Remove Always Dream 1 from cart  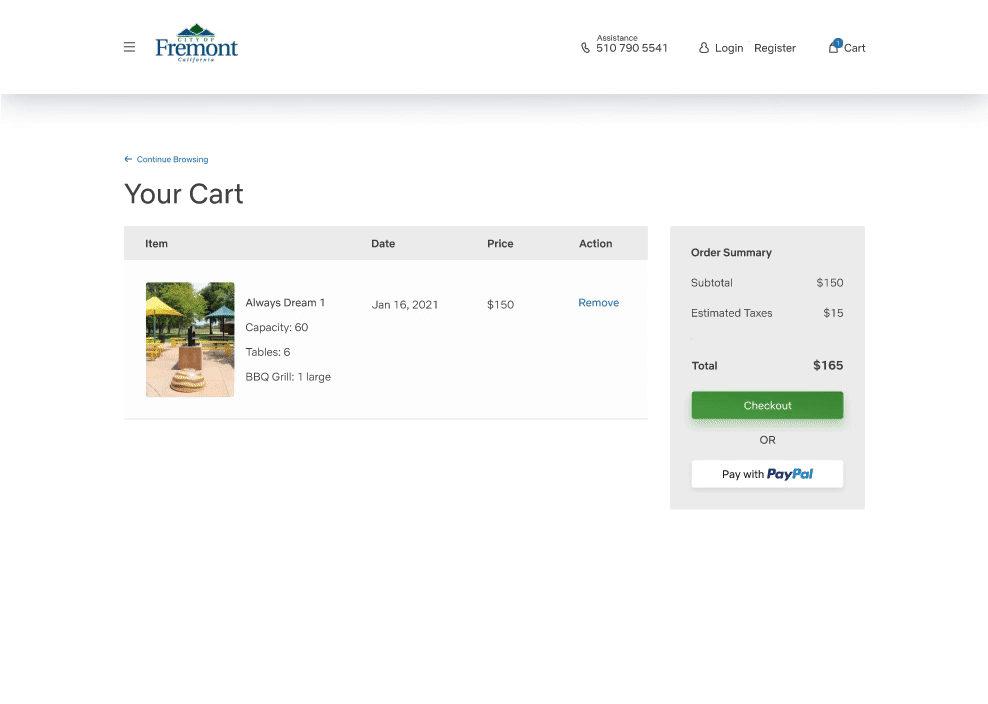click(599, 303)
